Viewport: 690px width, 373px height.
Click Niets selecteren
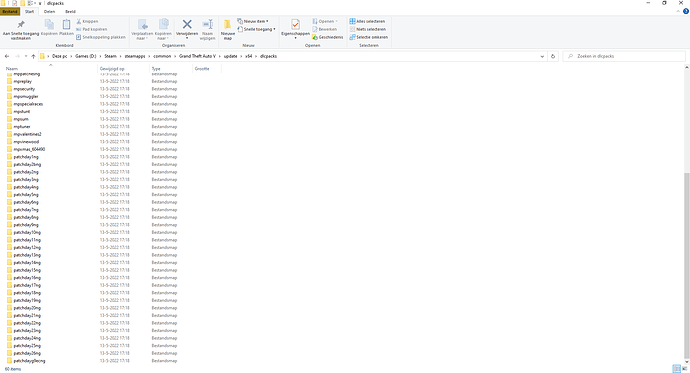367,29
